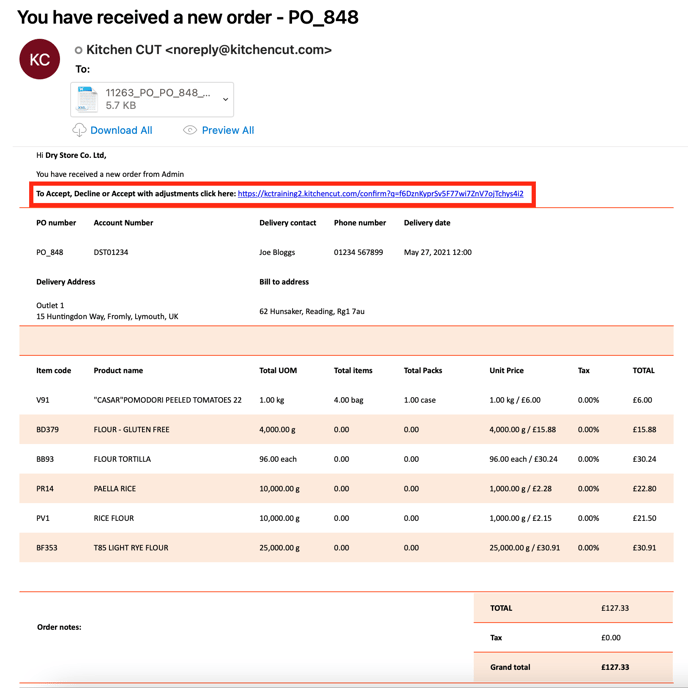Click delivery date May 27, 2021 12:00
688x688 pixels.
pos(438,252)
